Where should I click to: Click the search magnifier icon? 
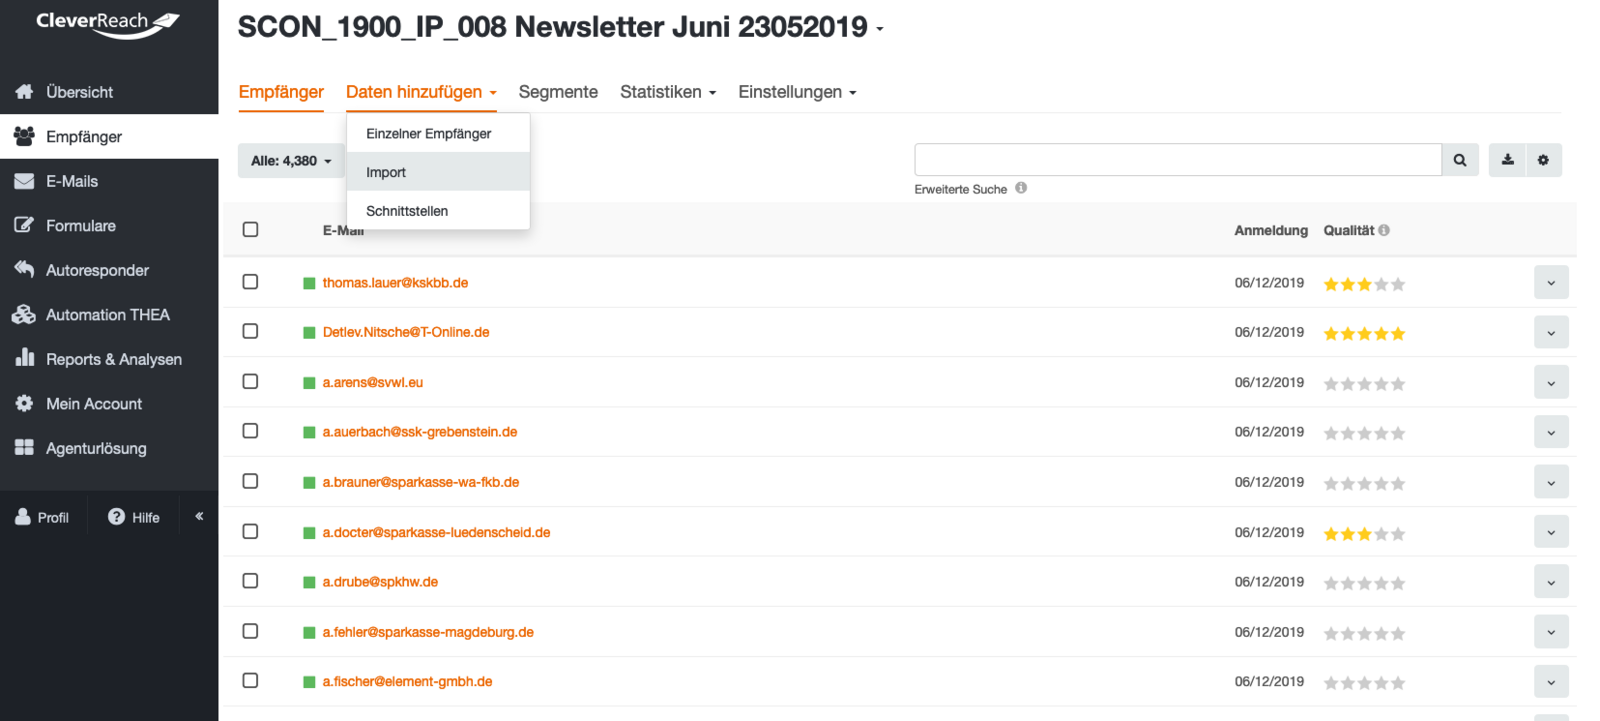[1459, 160]
